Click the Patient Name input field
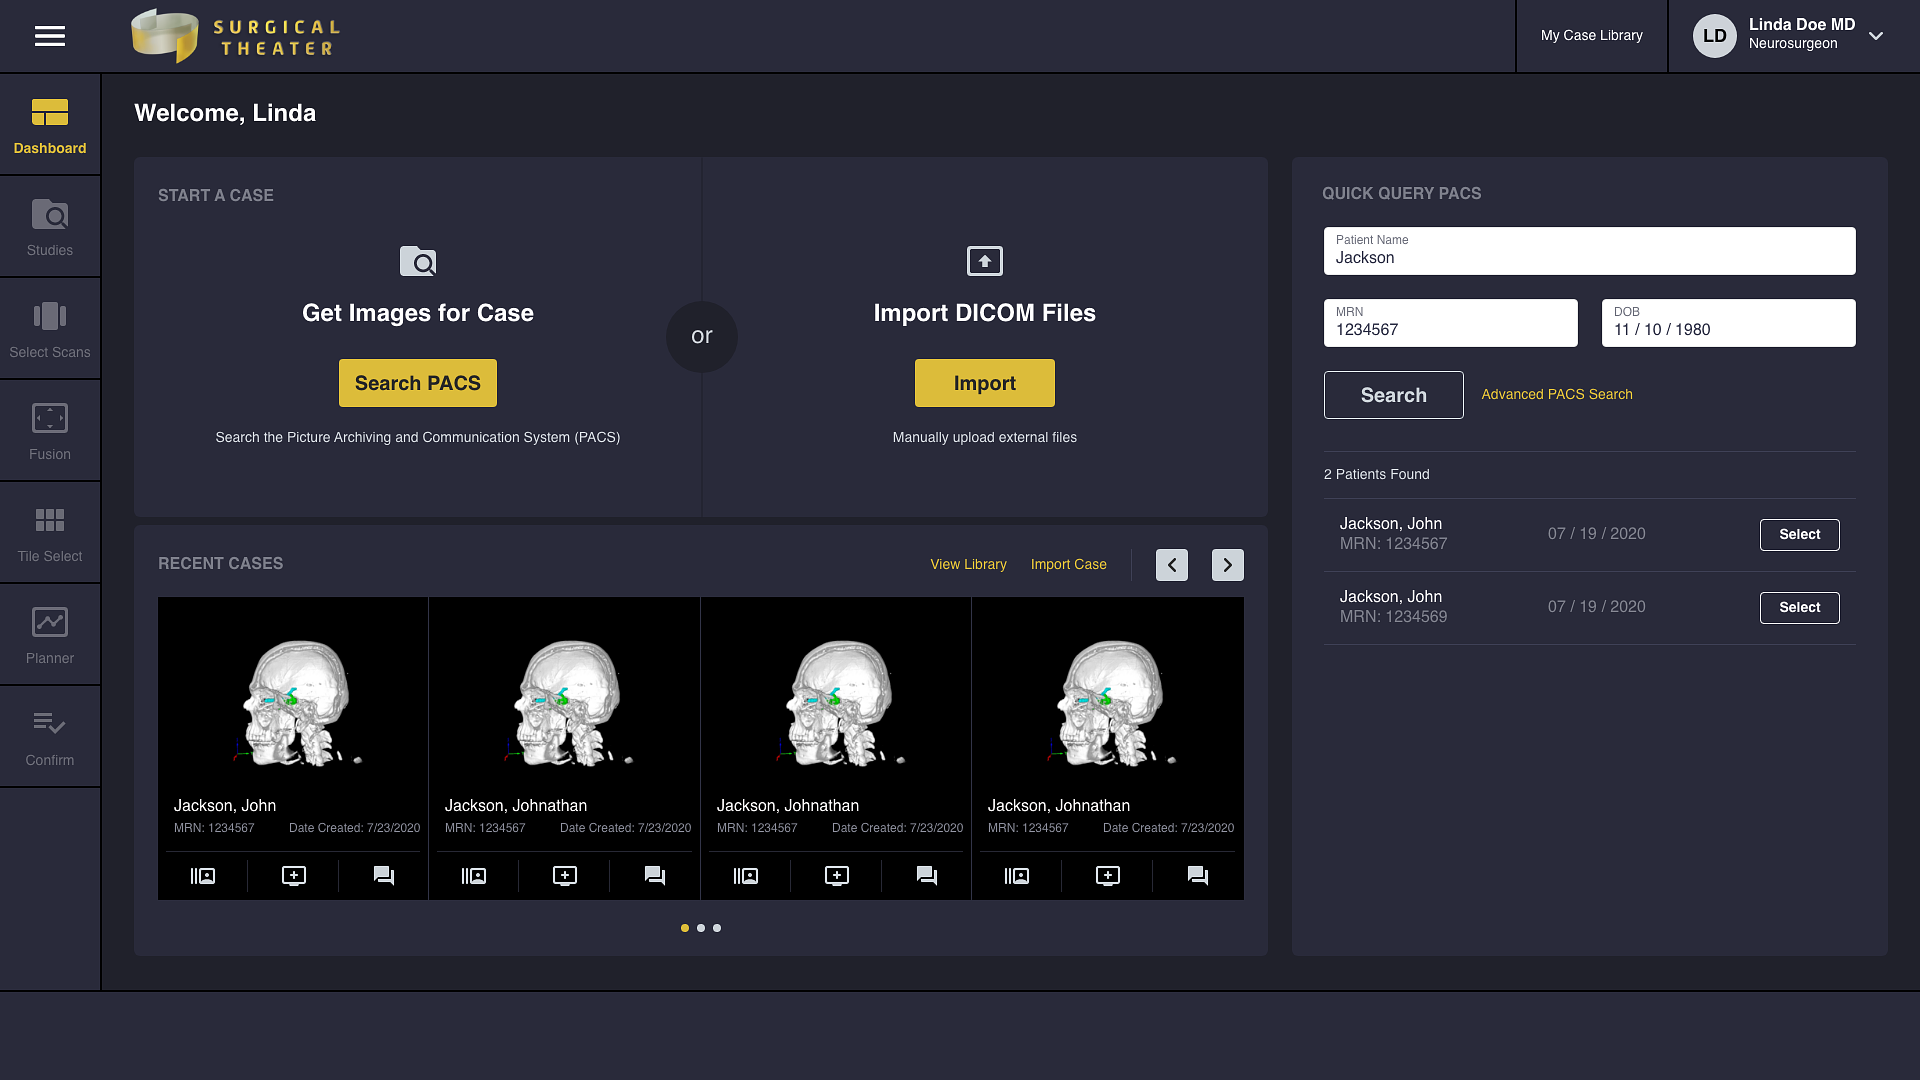Screen dimensions: 1920x1080 click(1589, 252)
